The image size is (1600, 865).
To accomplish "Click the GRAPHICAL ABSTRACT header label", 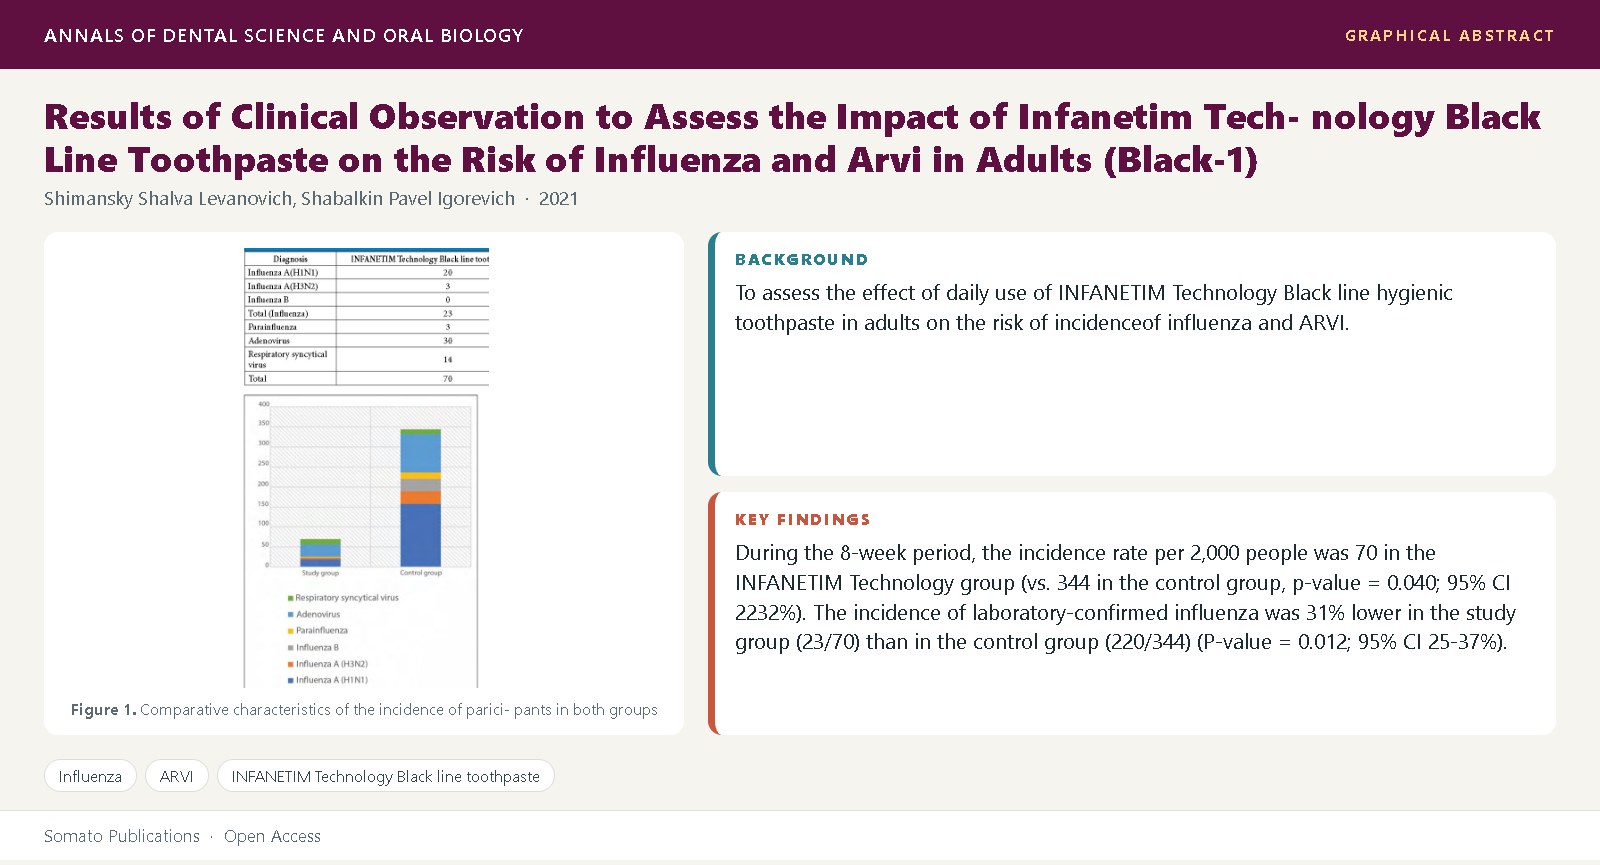I will point(1450,35).
